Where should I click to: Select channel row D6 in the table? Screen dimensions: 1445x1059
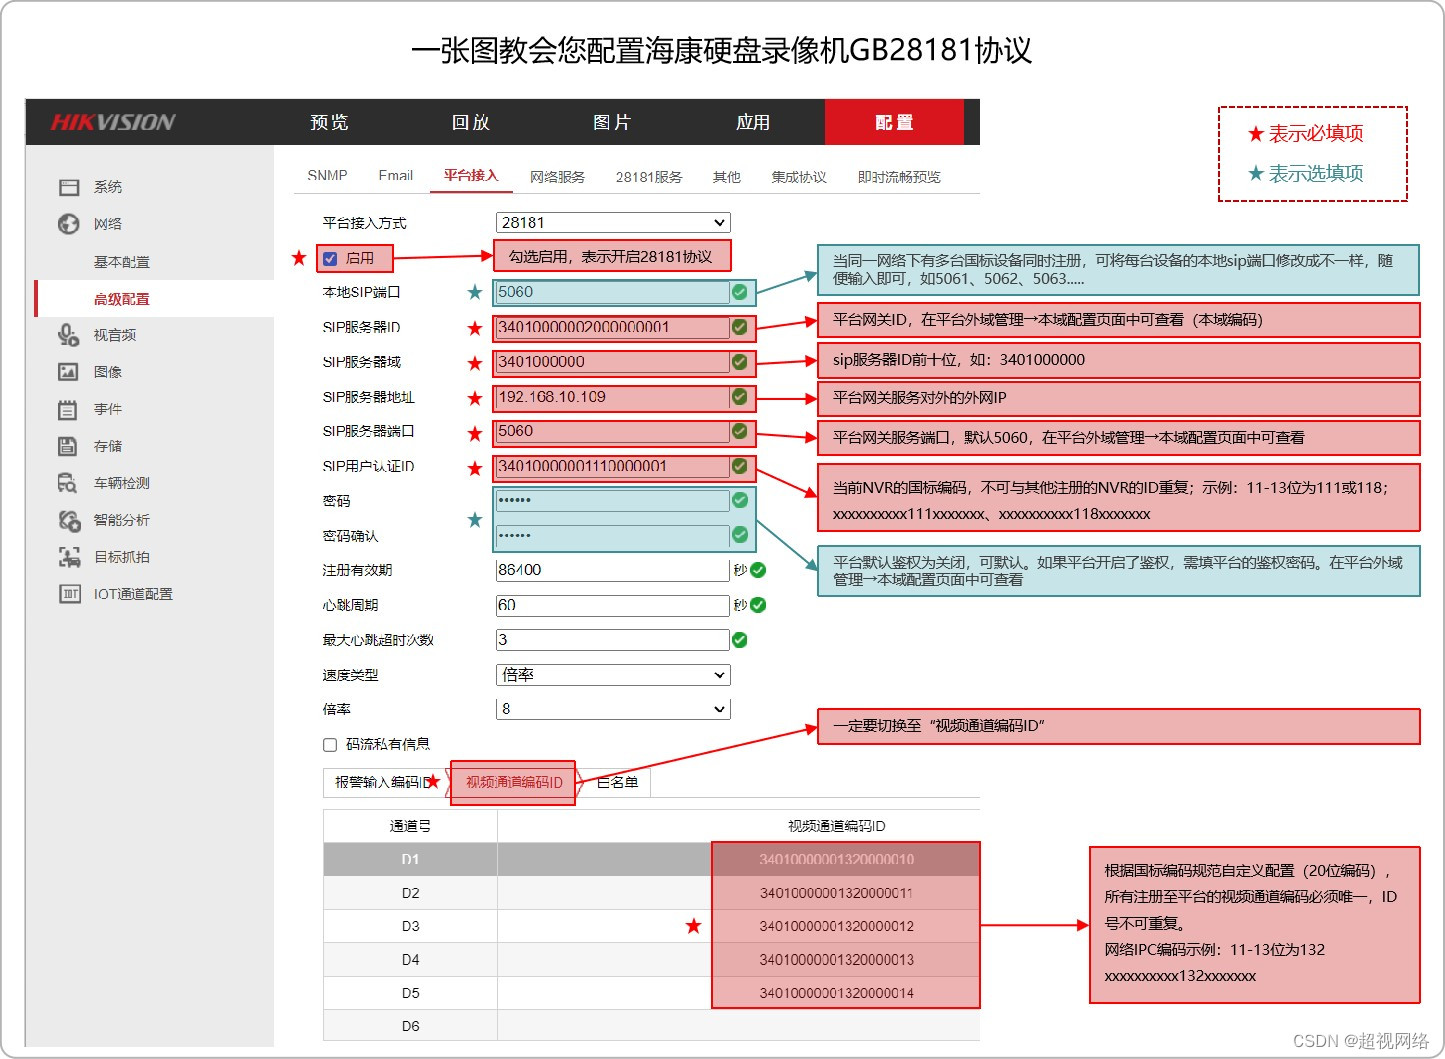coord(651,1026)
